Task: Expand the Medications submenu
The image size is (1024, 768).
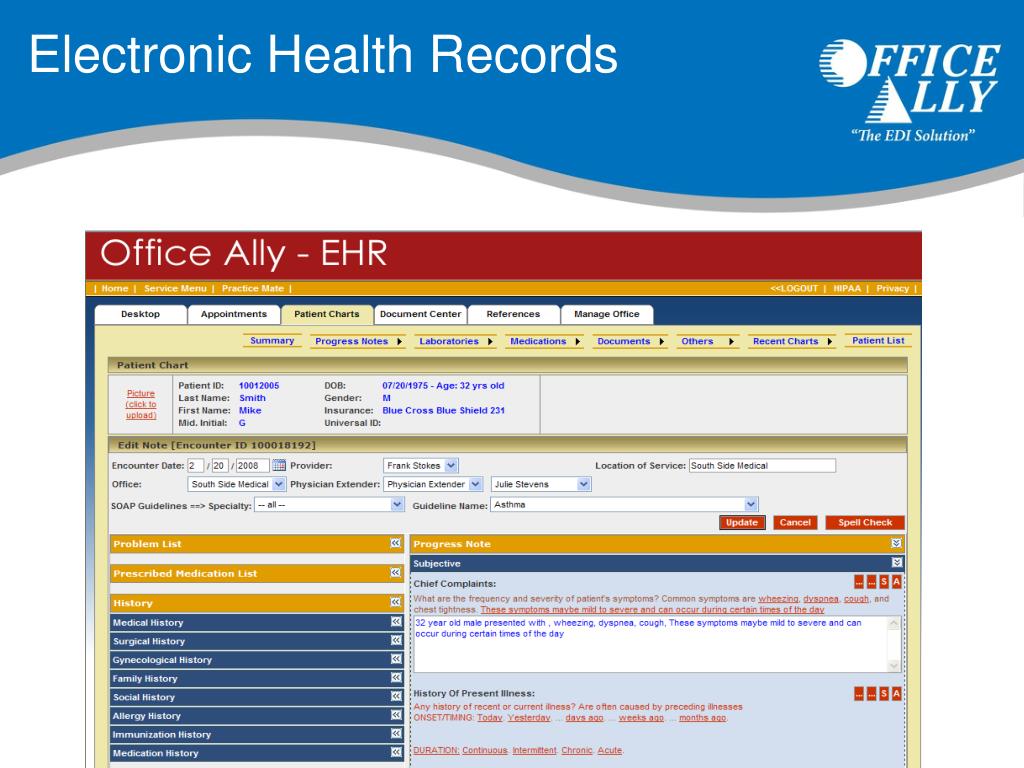Action: click(x=577, y=342)
